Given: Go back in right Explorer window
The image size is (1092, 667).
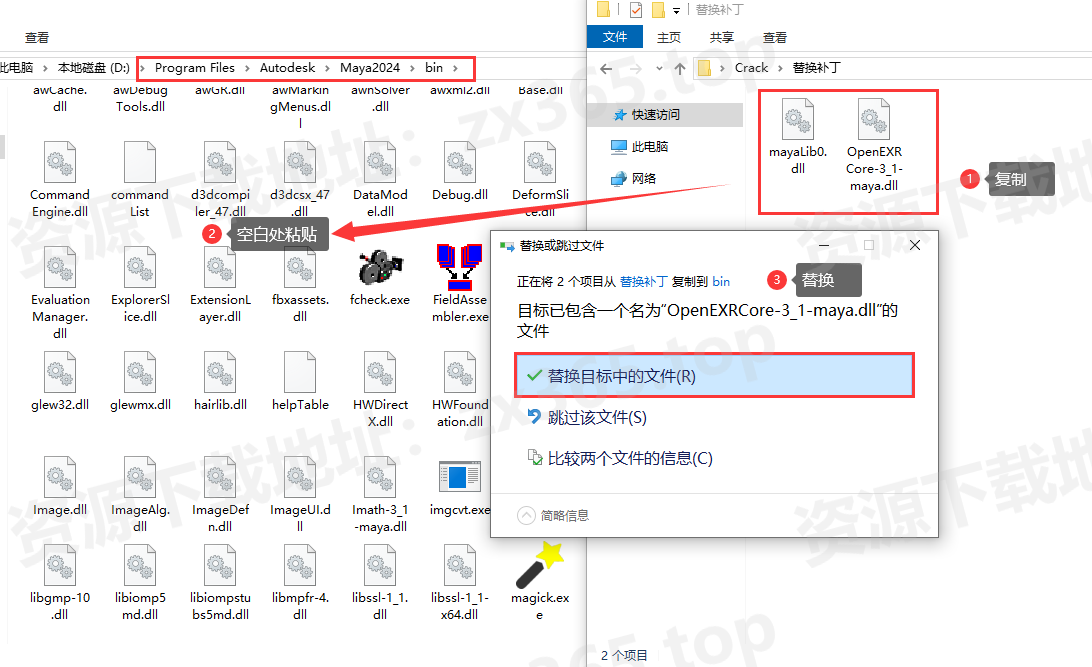Looking at the screenshot, I should point(606,68).
